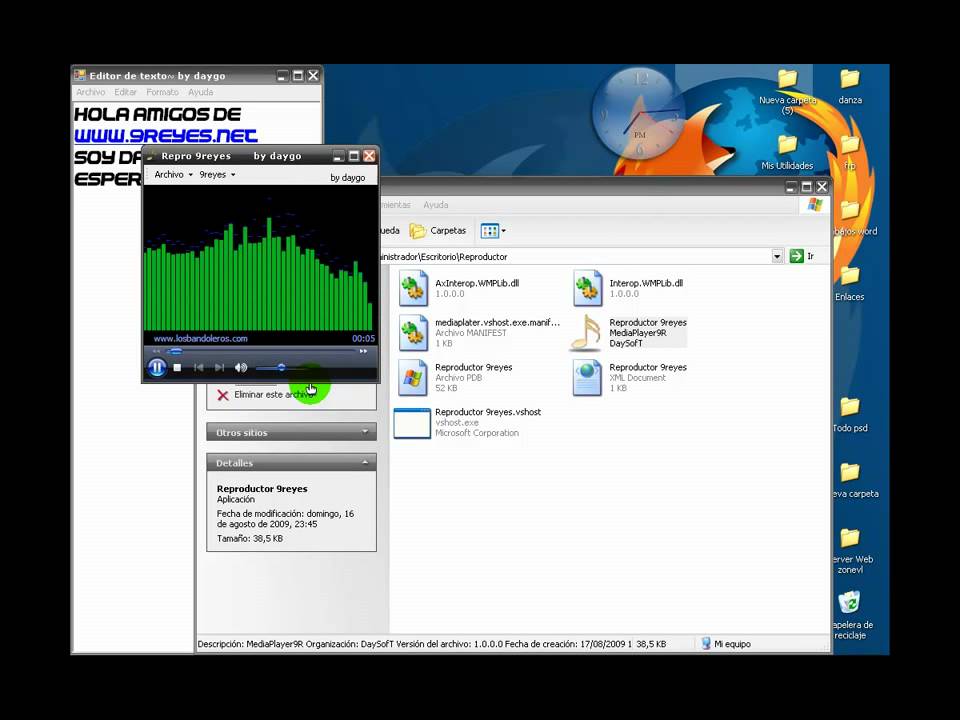Screen dimensions: 960x720
Task: Minimize the Editor de texto window
Action: 282,76
